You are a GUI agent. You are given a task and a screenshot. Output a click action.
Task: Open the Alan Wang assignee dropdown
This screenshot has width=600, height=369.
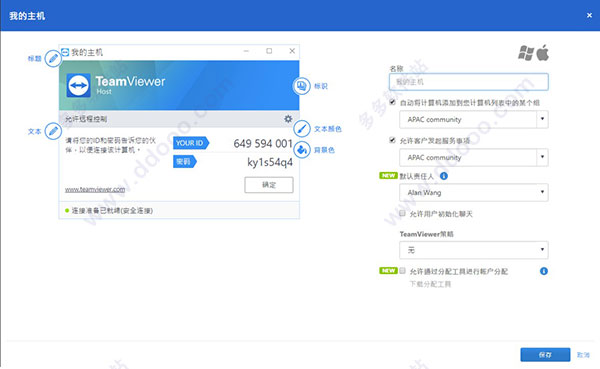474,193
